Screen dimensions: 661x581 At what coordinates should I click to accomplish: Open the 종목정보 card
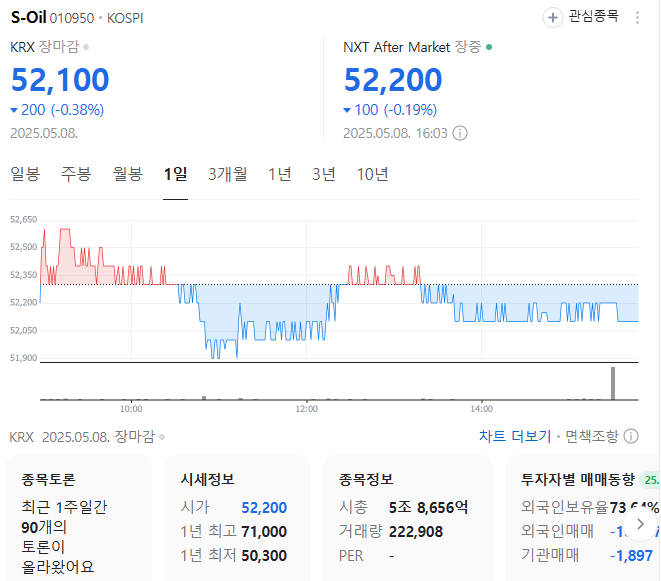click(408, 519)
